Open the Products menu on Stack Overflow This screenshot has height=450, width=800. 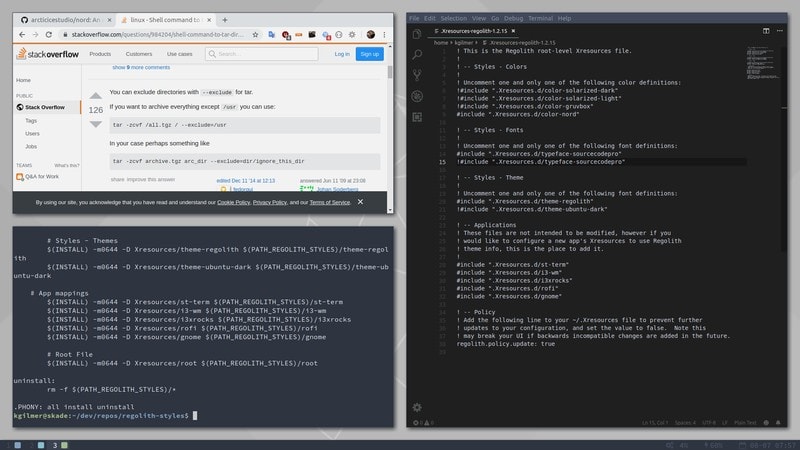(100, 54)
